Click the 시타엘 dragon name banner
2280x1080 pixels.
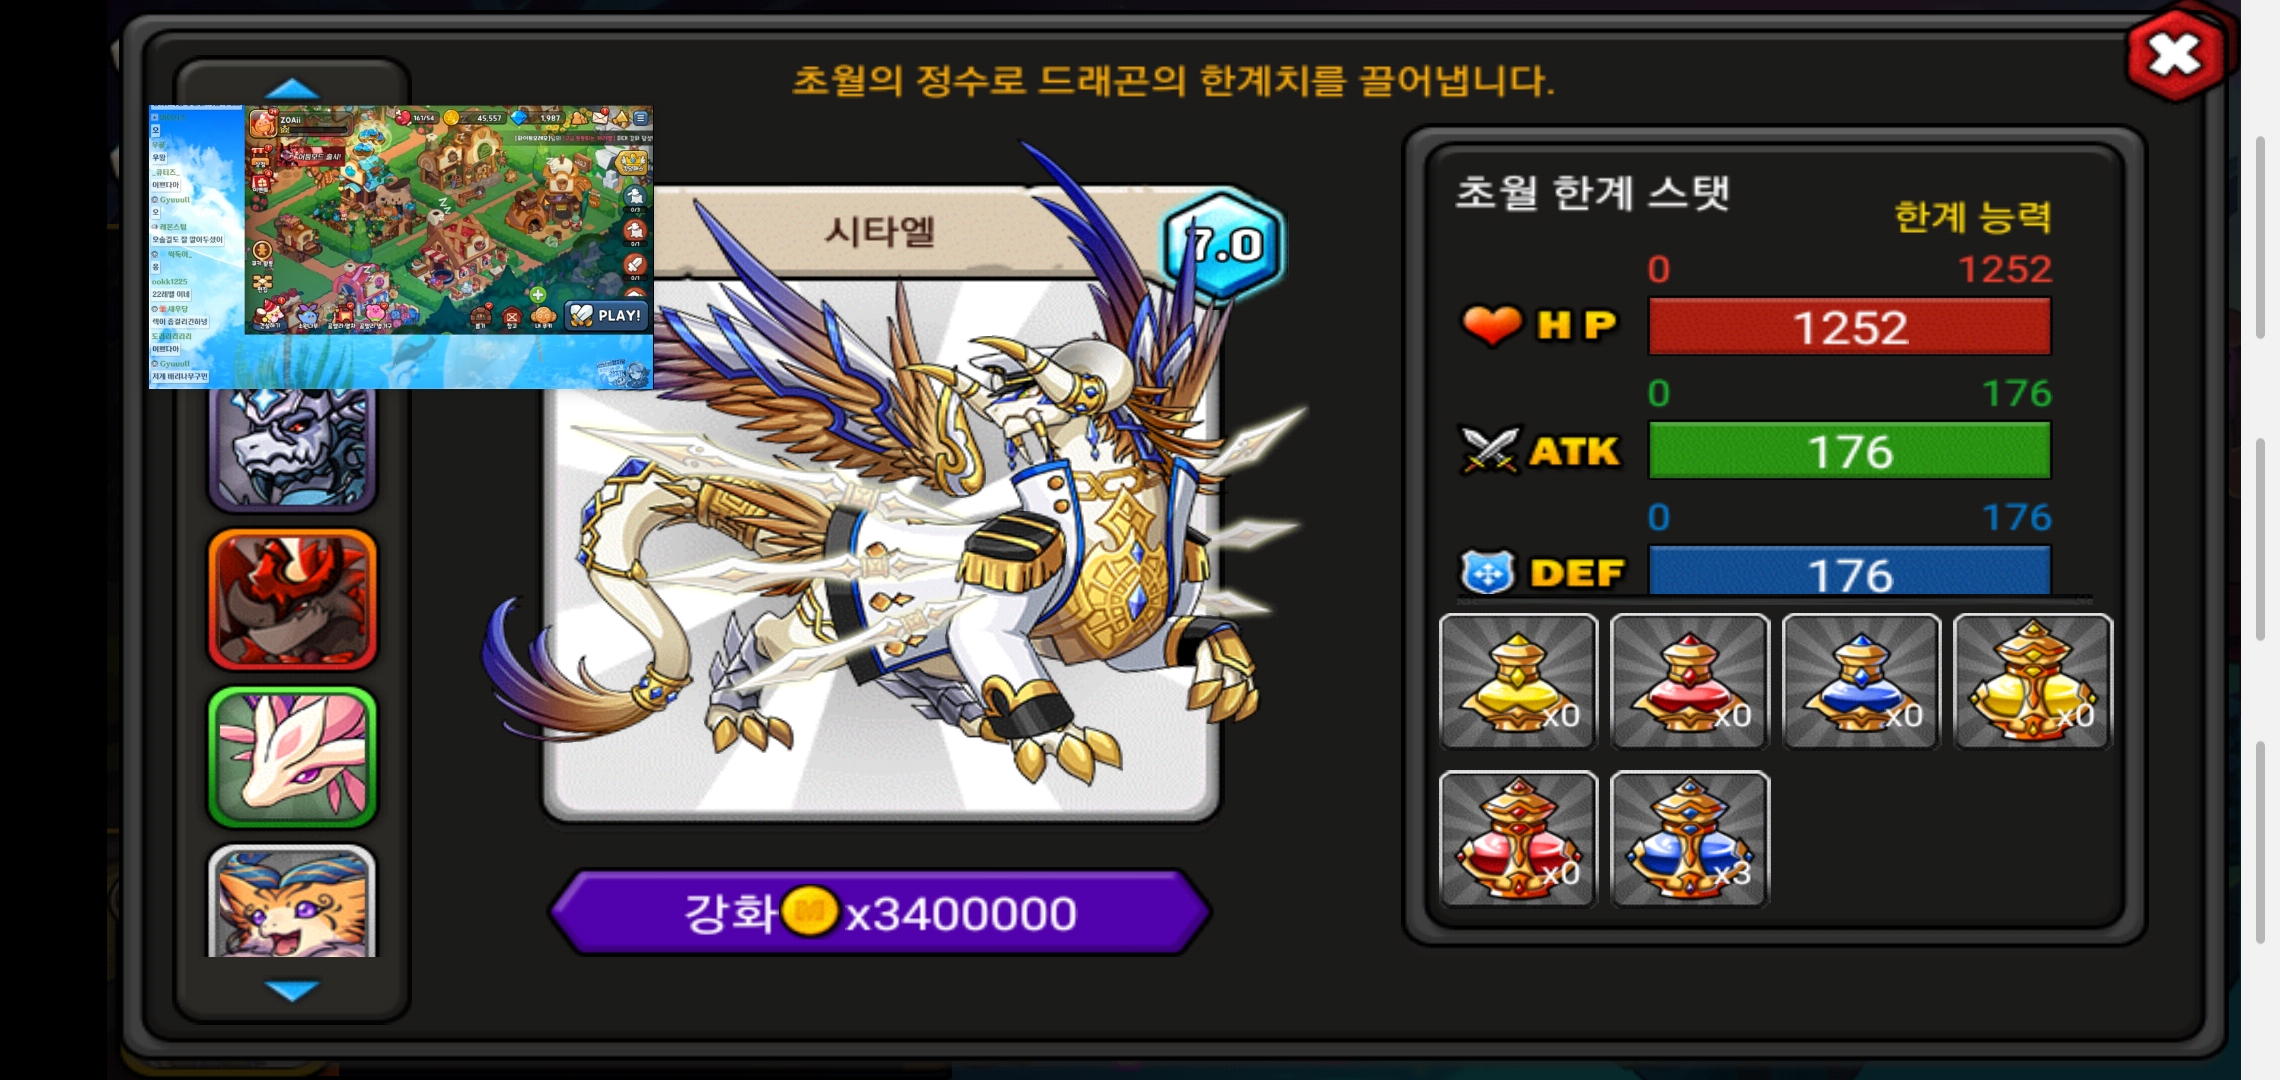point(880,231)
